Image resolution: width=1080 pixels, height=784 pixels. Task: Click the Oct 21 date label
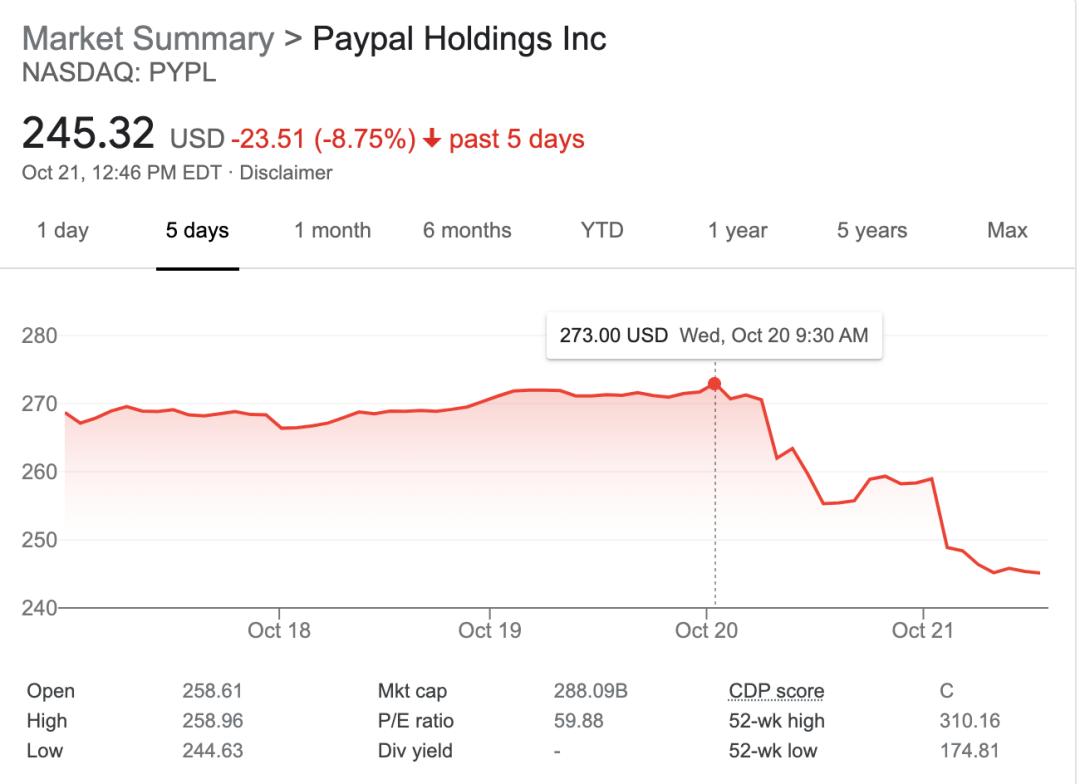[923, 631]
